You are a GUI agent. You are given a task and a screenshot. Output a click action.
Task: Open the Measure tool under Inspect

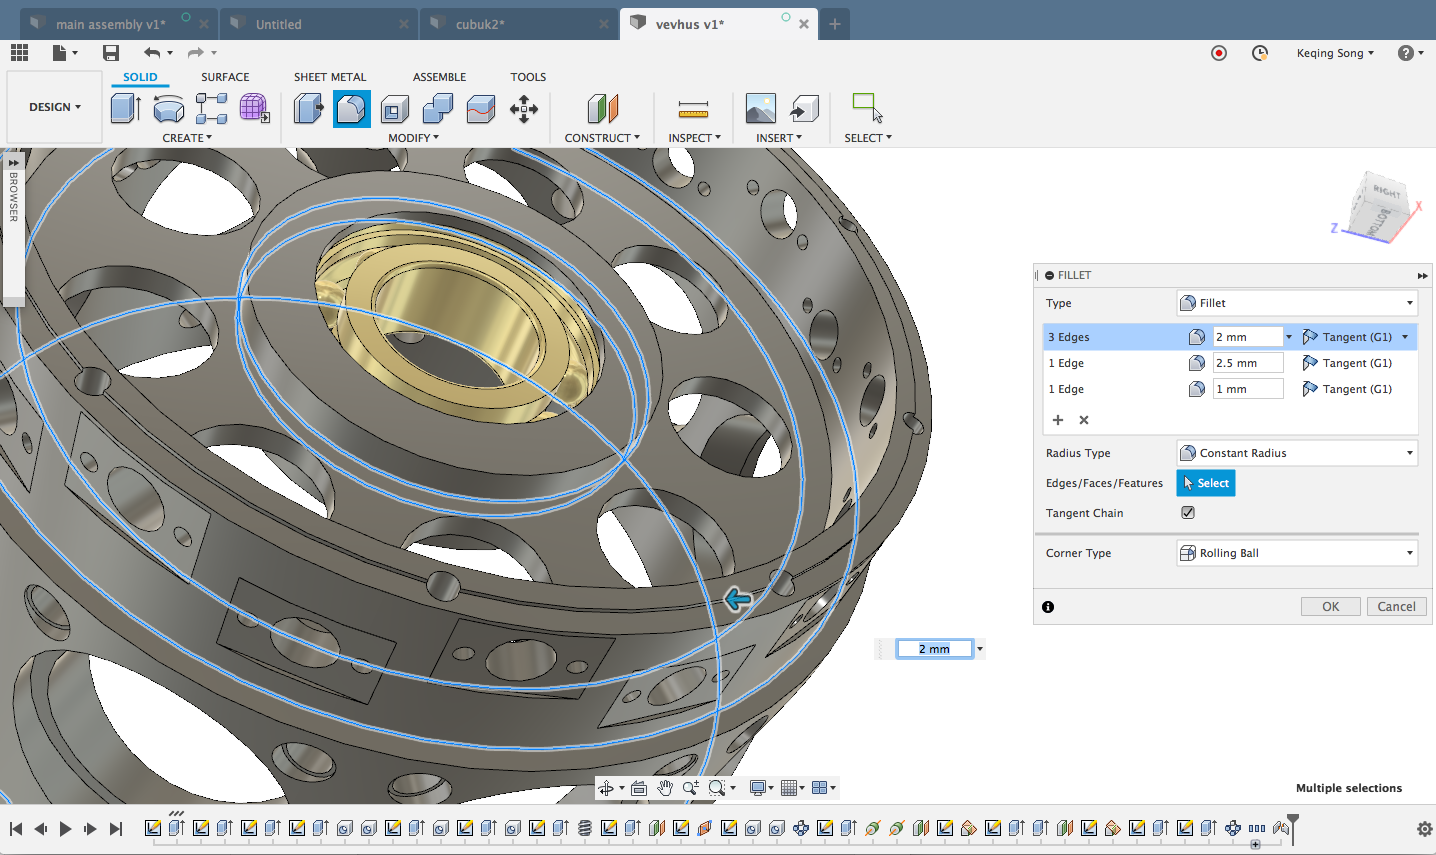coord(693,108)
